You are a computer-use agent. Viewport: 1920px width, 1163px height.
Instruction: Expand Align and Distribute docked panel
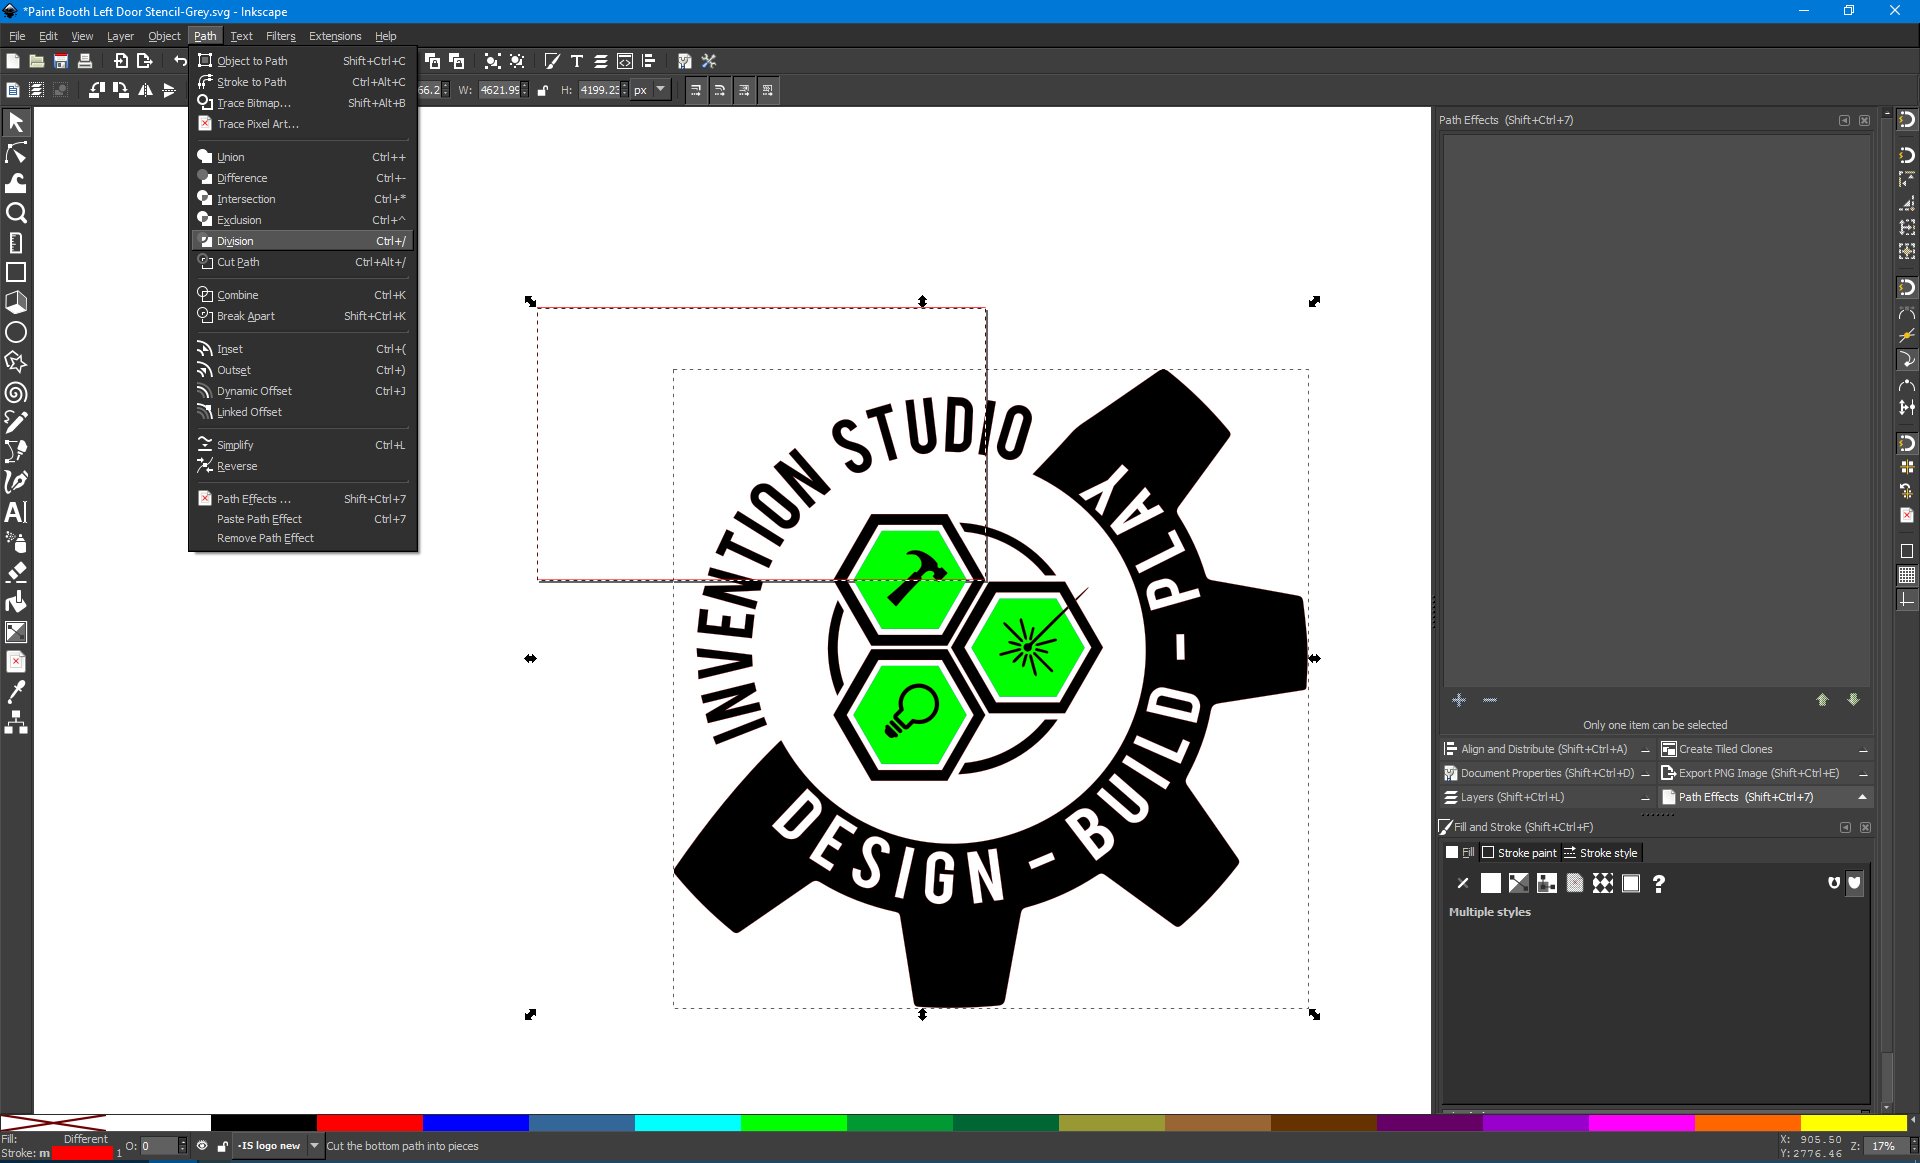coord(1547,749)
